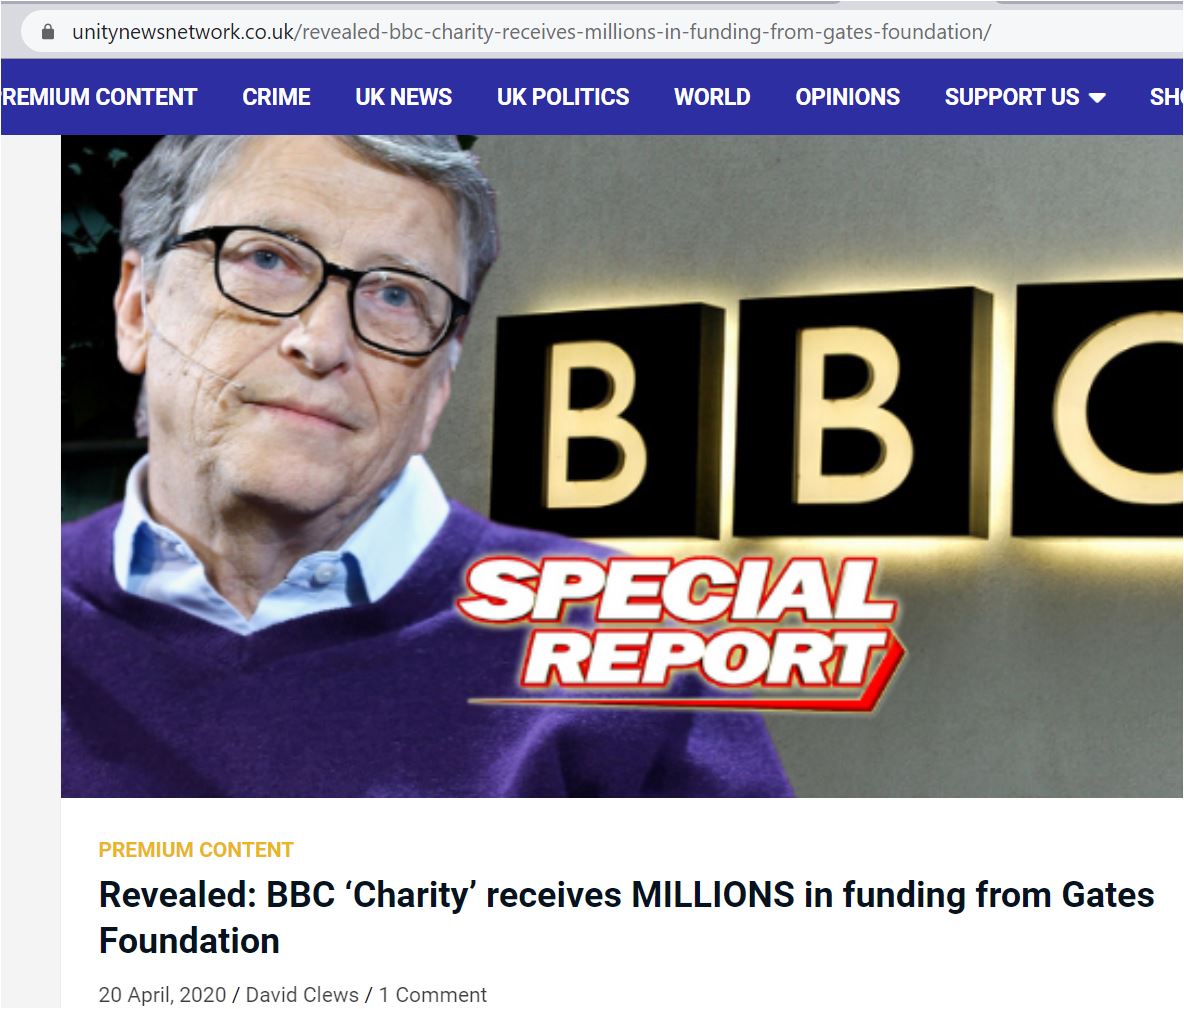Click the yellow Premium Content category label

196,850
